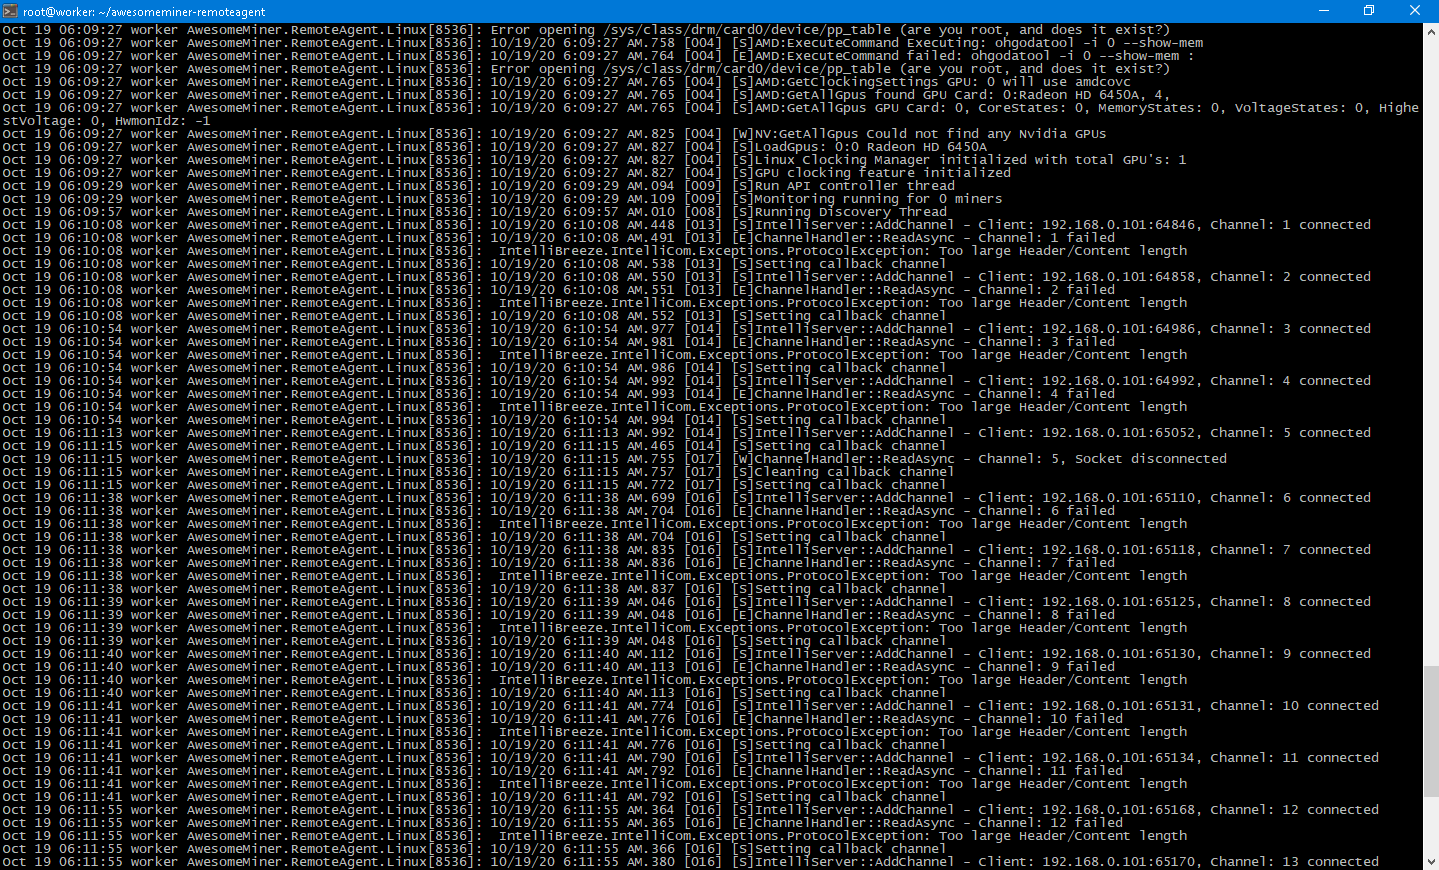This screenshot has width=1439, height=870.
Task: Click the 'Channel: 6 connected' text
Action: click(x=1291, y=498)
